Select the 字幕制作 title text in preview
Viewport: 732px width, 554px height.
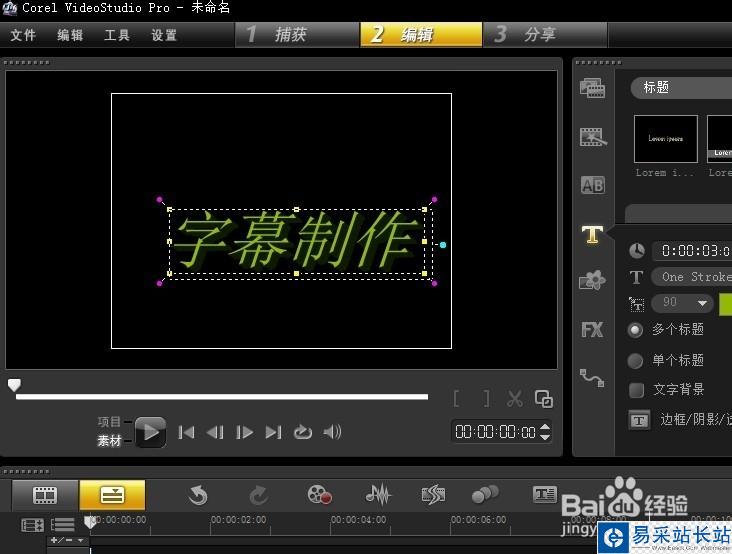coord(297,242)
